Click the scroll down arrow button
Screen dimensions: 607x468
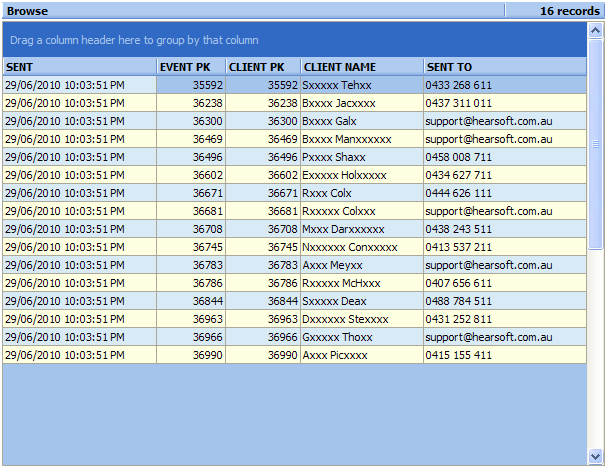tap(595, 456)
